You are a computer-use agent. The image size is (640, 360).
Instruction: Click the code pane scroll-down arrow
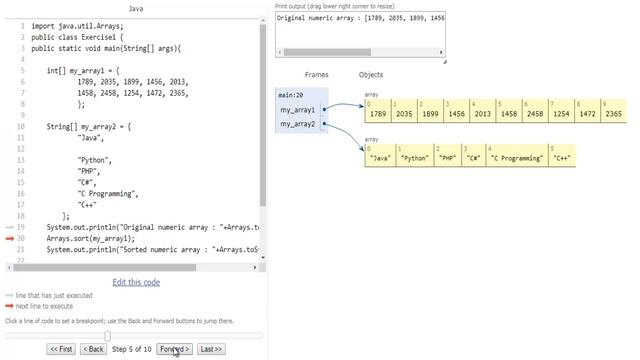coord(263,258)
